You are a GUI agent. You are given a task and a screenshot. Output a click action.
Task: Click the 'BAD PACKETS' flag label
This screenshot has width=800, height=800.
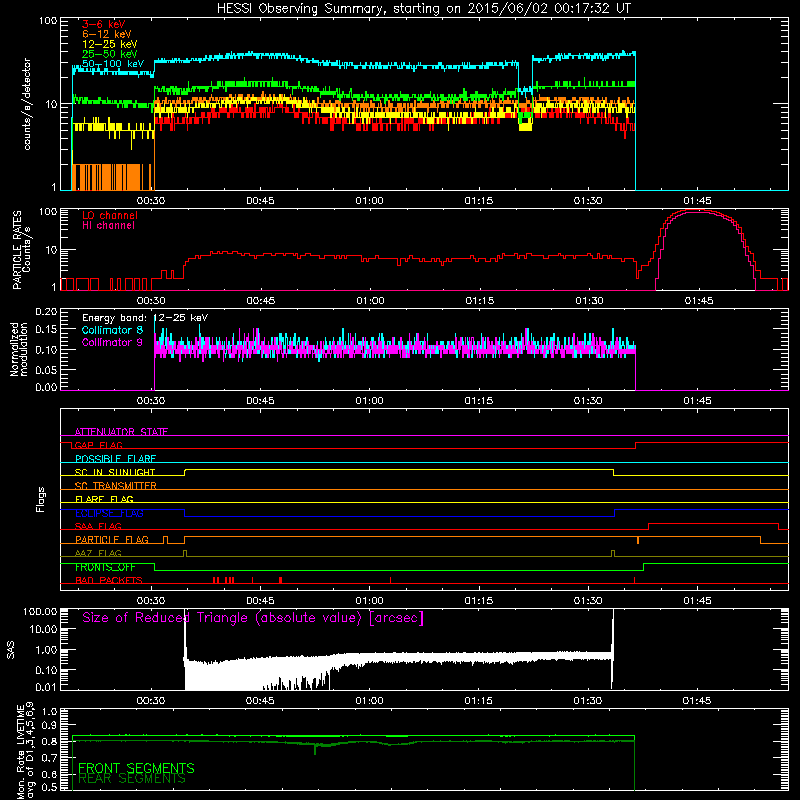click(x=109, y=580)
